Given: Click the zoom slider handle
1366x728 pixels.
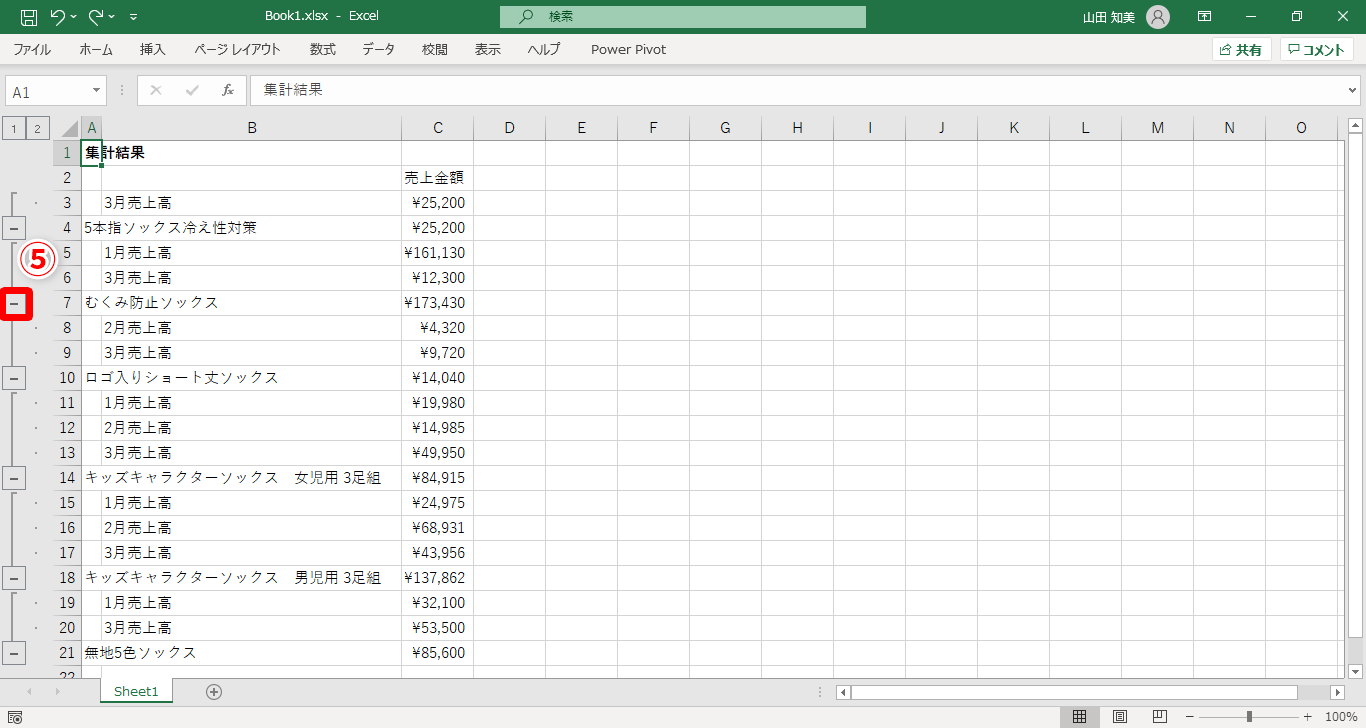Looking at the screenshot, I should click(x=1249, y=717).
